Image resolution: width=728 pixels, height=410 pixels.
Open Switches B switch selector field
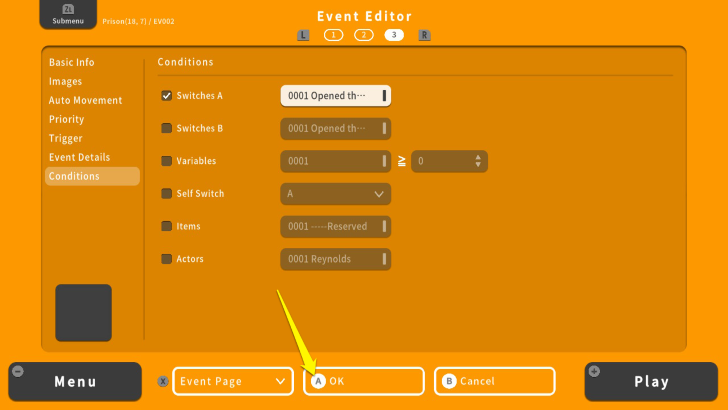click(336, 129)
